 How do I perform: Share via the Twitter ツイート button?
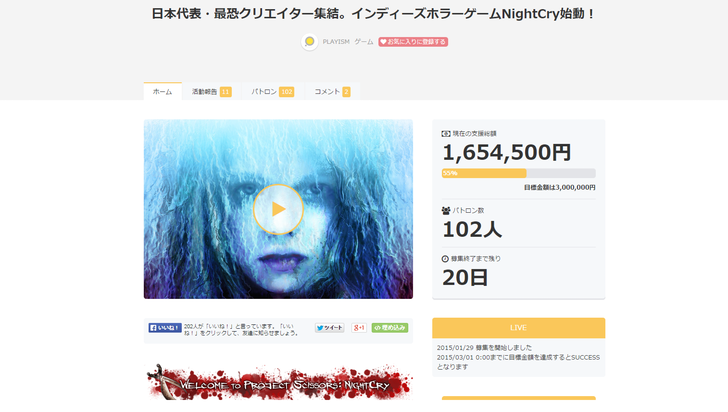coord(330,328)
